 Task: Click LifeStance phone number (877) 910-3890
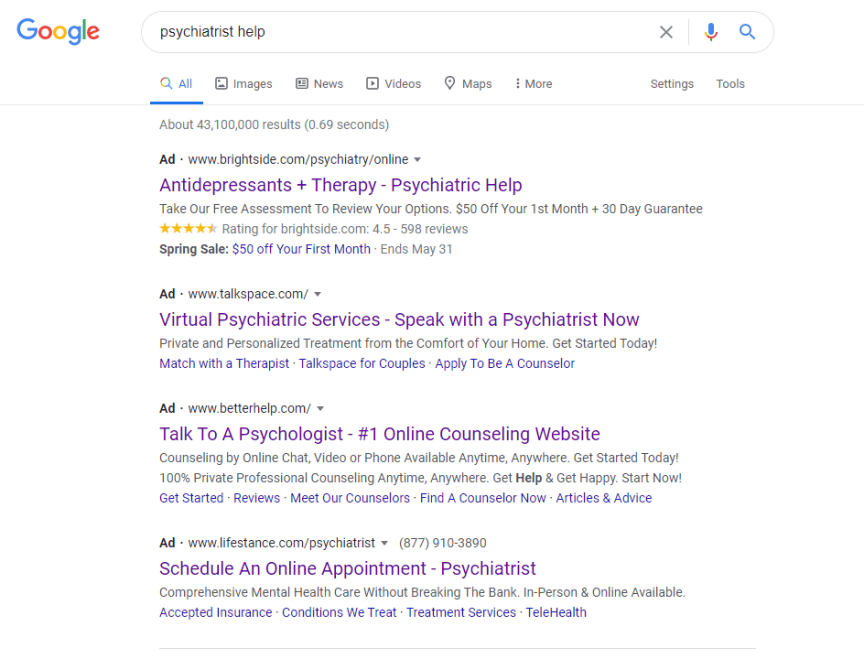442,543
